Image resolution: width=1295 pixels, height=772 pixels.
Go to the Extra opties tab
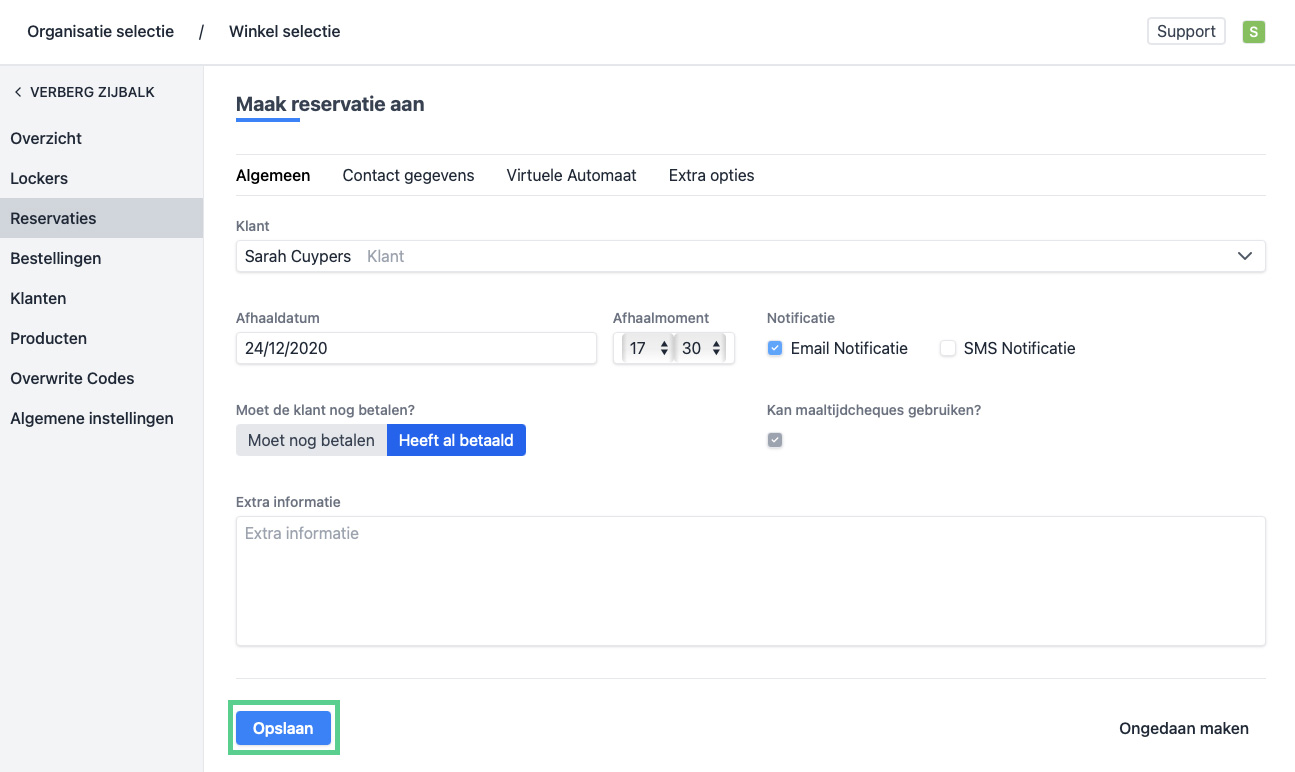tap(711, 175)
